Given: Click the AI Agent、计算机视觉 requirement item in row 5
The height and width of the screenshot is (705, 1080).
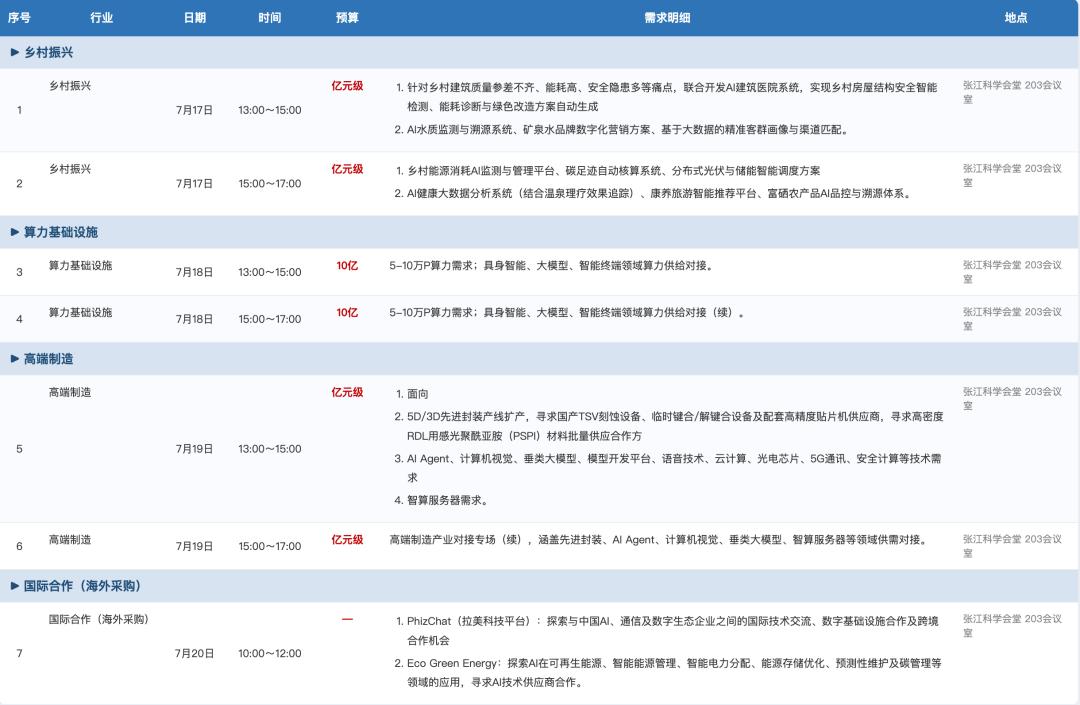Looking at the screenshot, I should point(674,468).
